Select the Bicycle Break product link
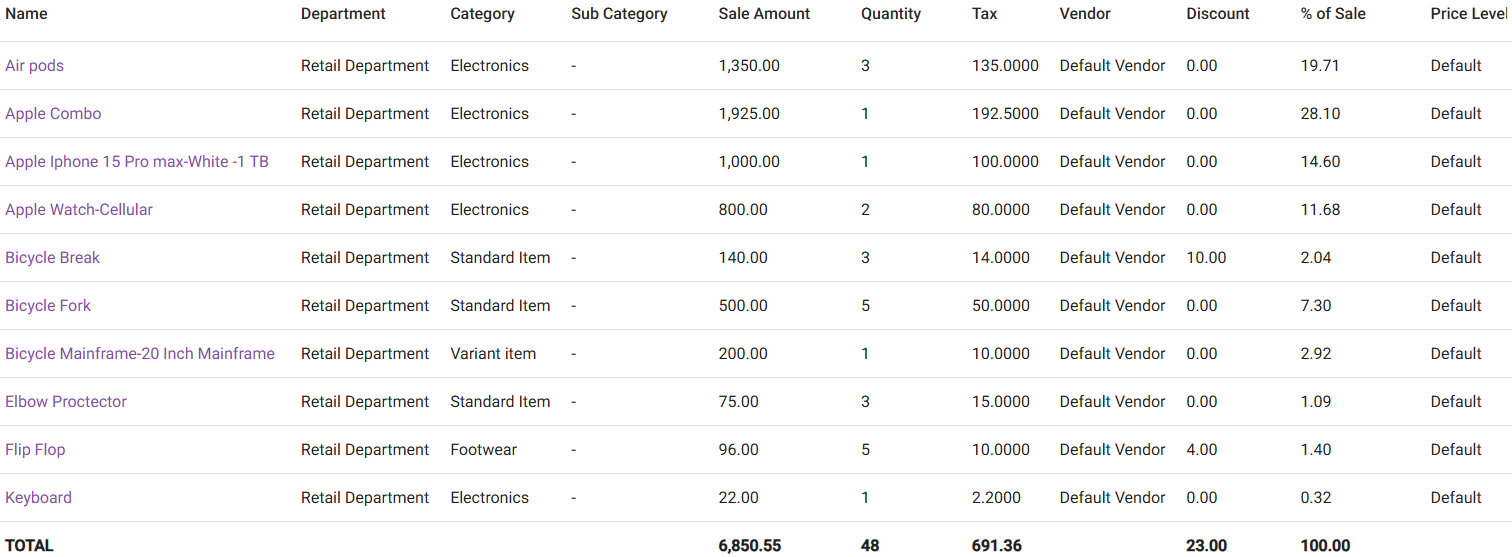Screen dimensions: 1512x557 pos(53,258)
